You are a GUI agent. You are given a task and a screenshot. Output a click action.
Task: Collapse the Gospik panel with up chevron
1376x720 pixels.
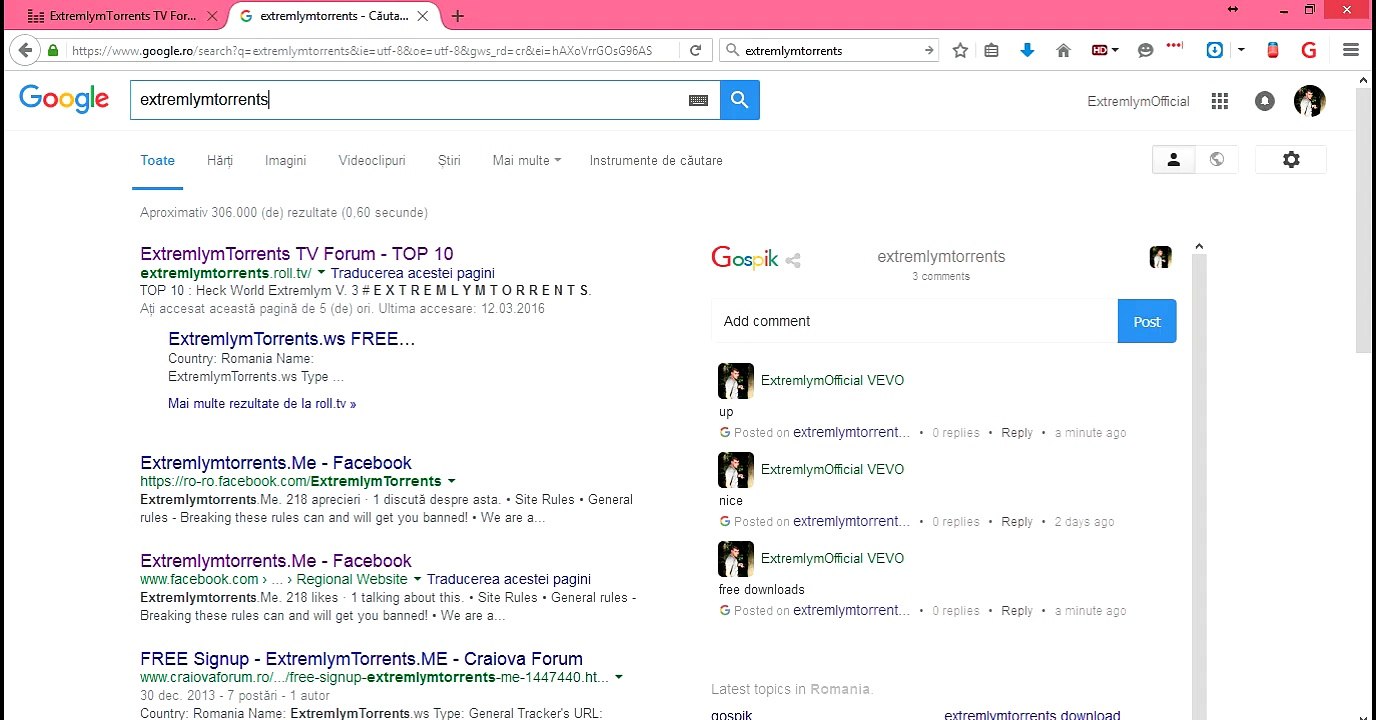pyautogui.click(x=1199, y=247)
